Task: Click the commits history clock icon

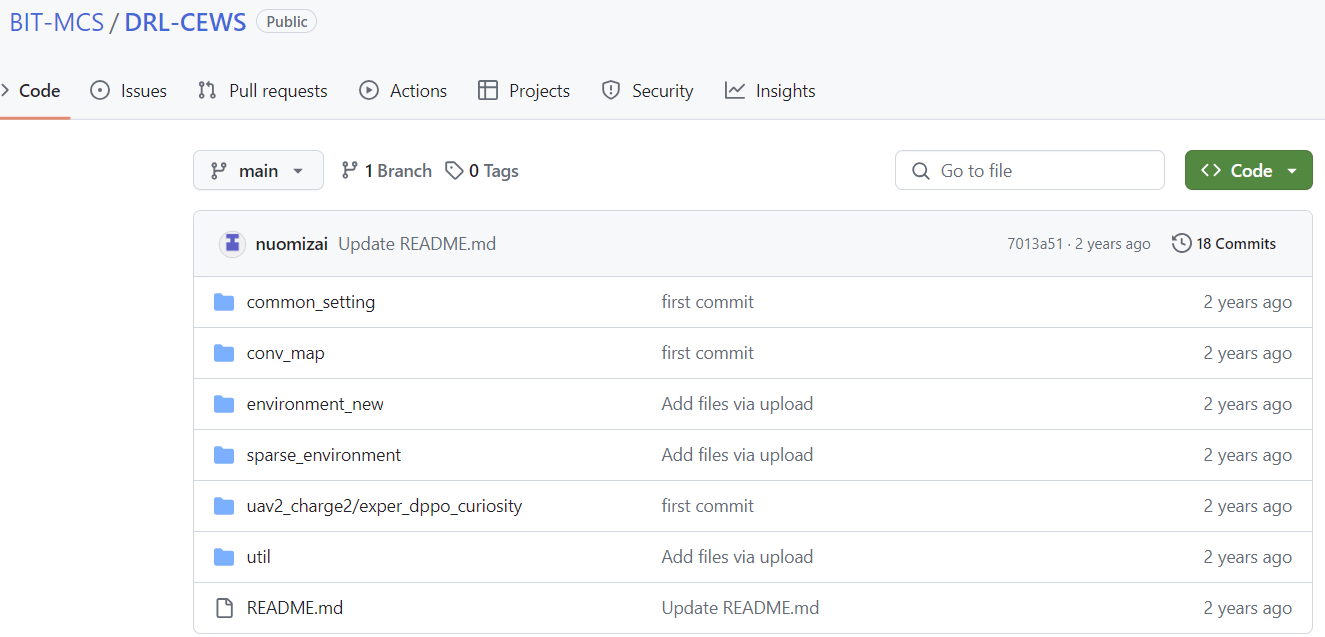Action: click(1181, 243)
